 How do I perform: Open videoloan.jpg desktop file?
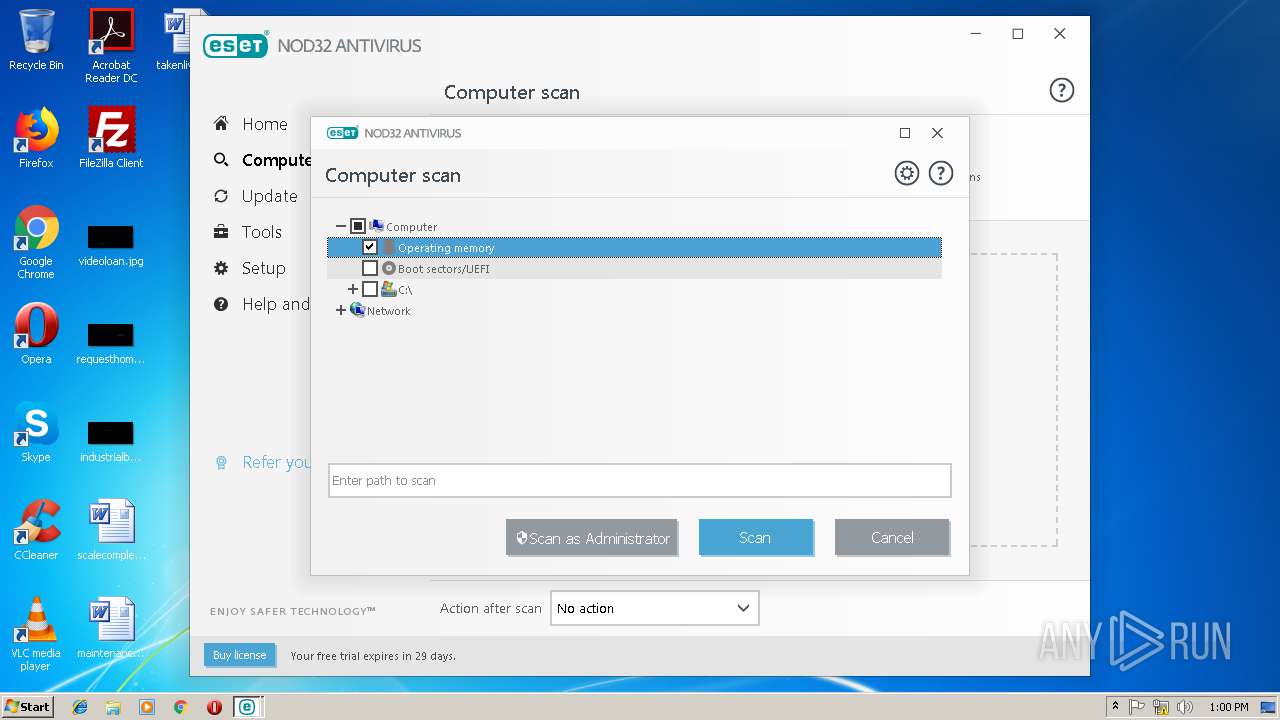(x=111, y=244)
